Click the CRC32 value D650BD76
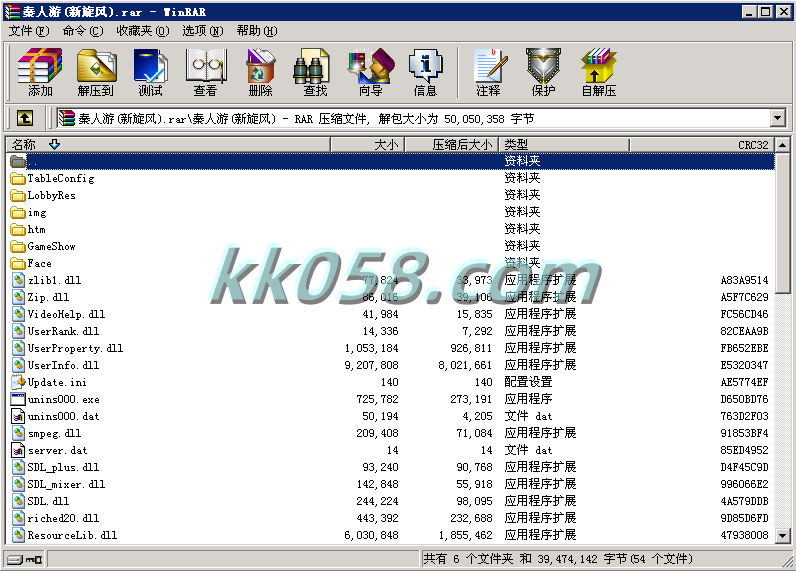796x571 pixels. (744, 399)
